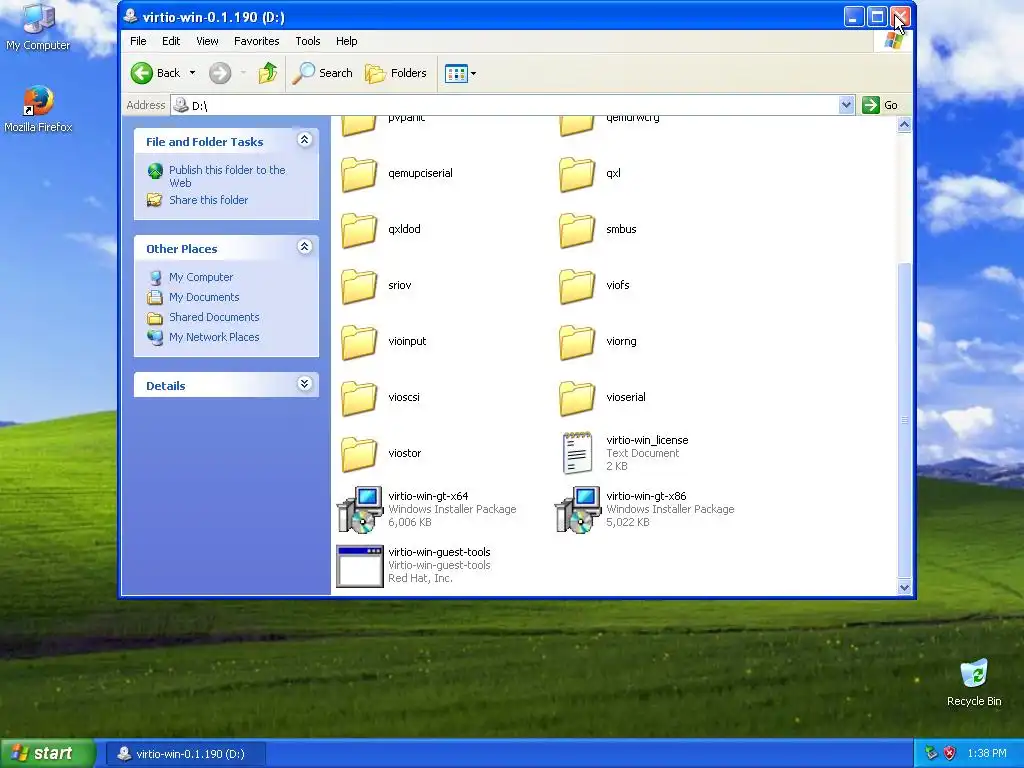Screen dimensions: 1024x768
Task: Maximize the virtio-win Explorer window
Action: 877,16
